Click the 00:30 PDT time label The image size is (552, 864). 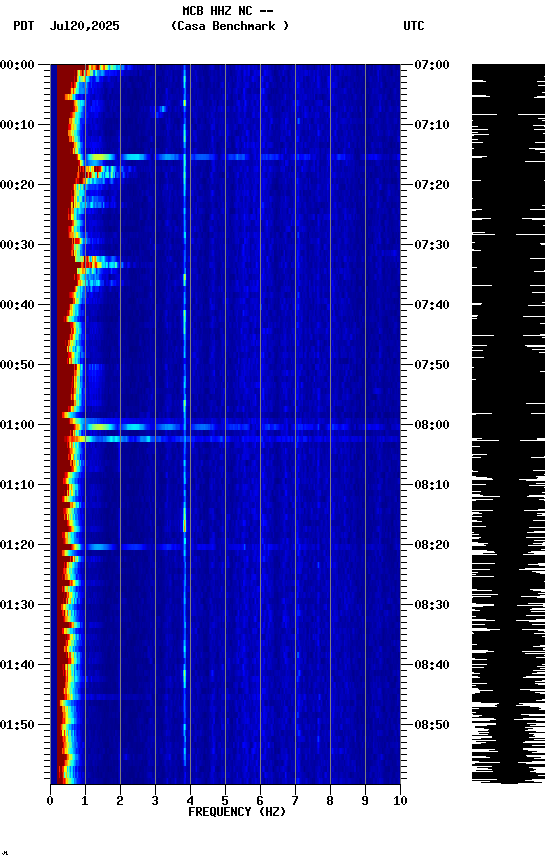(x=17, y=245)
